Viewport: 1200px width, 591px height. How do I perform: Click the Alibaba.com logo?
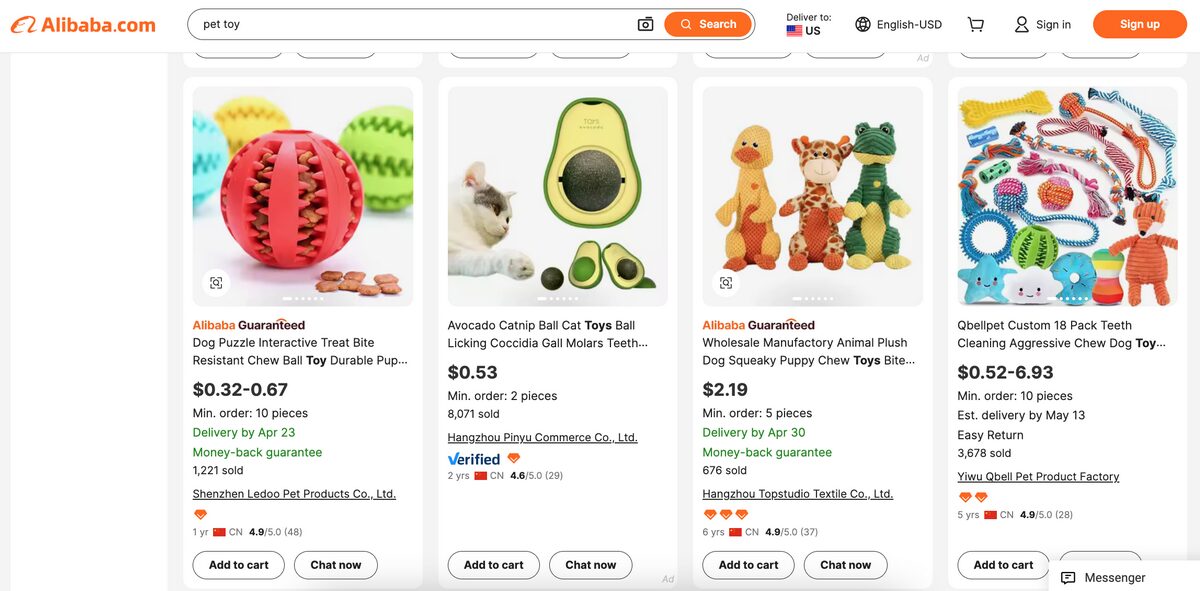click(82, 24)
